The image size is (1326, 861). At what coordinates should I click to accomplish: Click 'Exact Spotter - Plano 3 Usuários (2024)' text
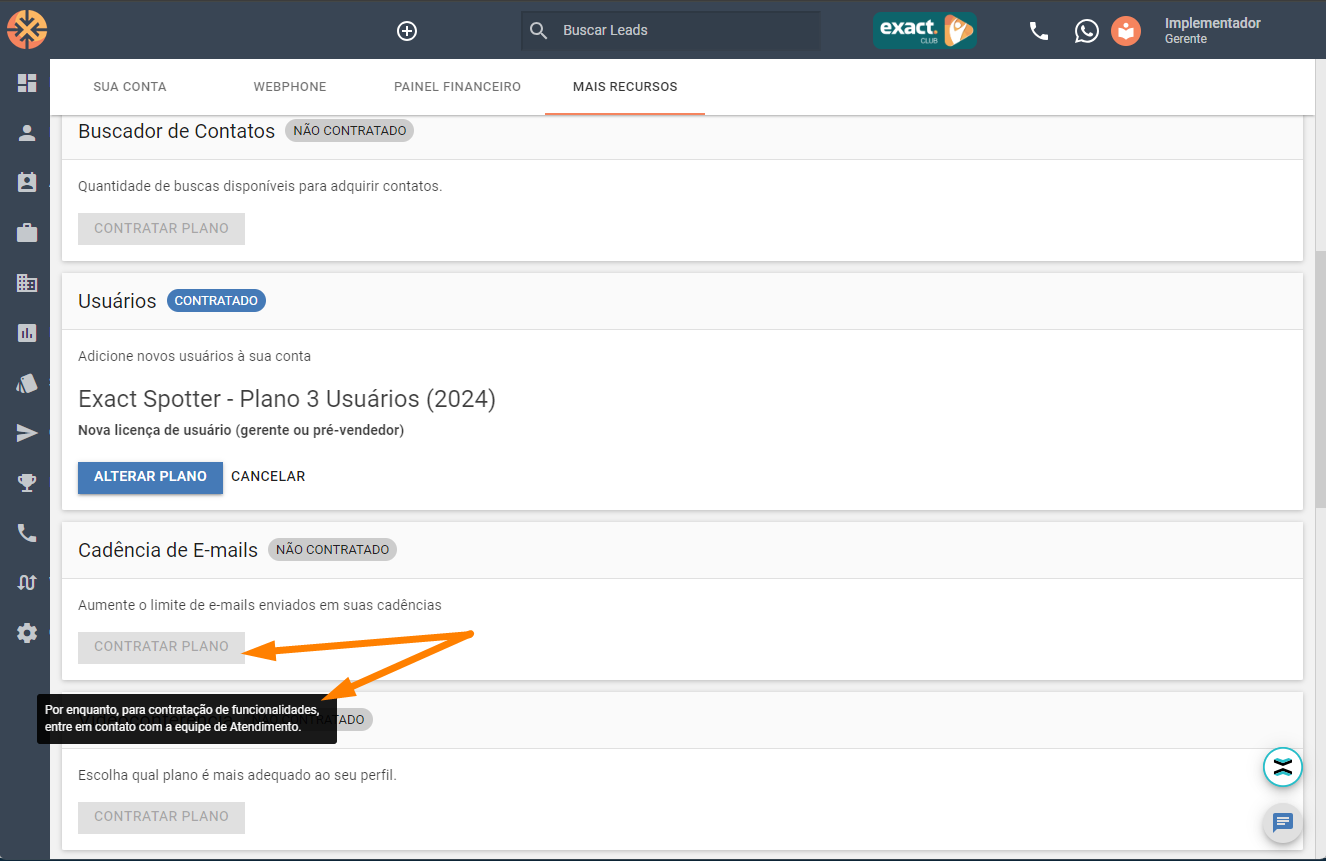[x=287, y=399]
